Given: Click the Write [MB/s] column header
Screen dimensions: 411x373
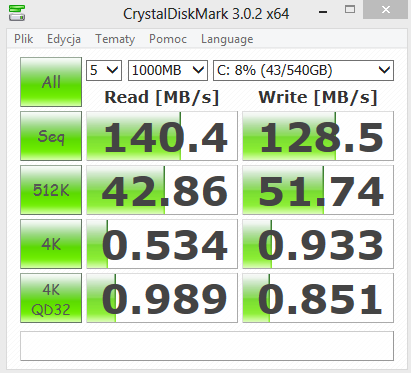Looking at the screenshot, I should tap(318, 97).
